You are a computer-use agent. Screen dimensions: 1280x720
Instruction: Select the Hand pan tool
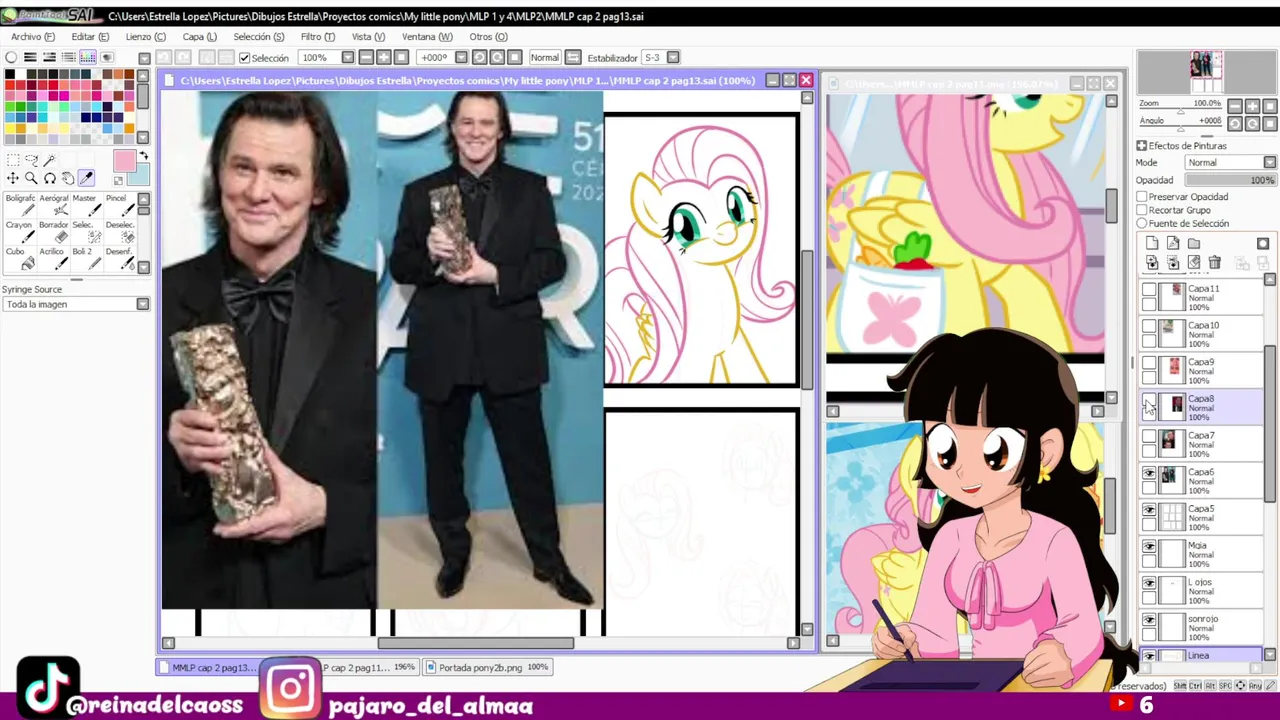click(68, 178)
